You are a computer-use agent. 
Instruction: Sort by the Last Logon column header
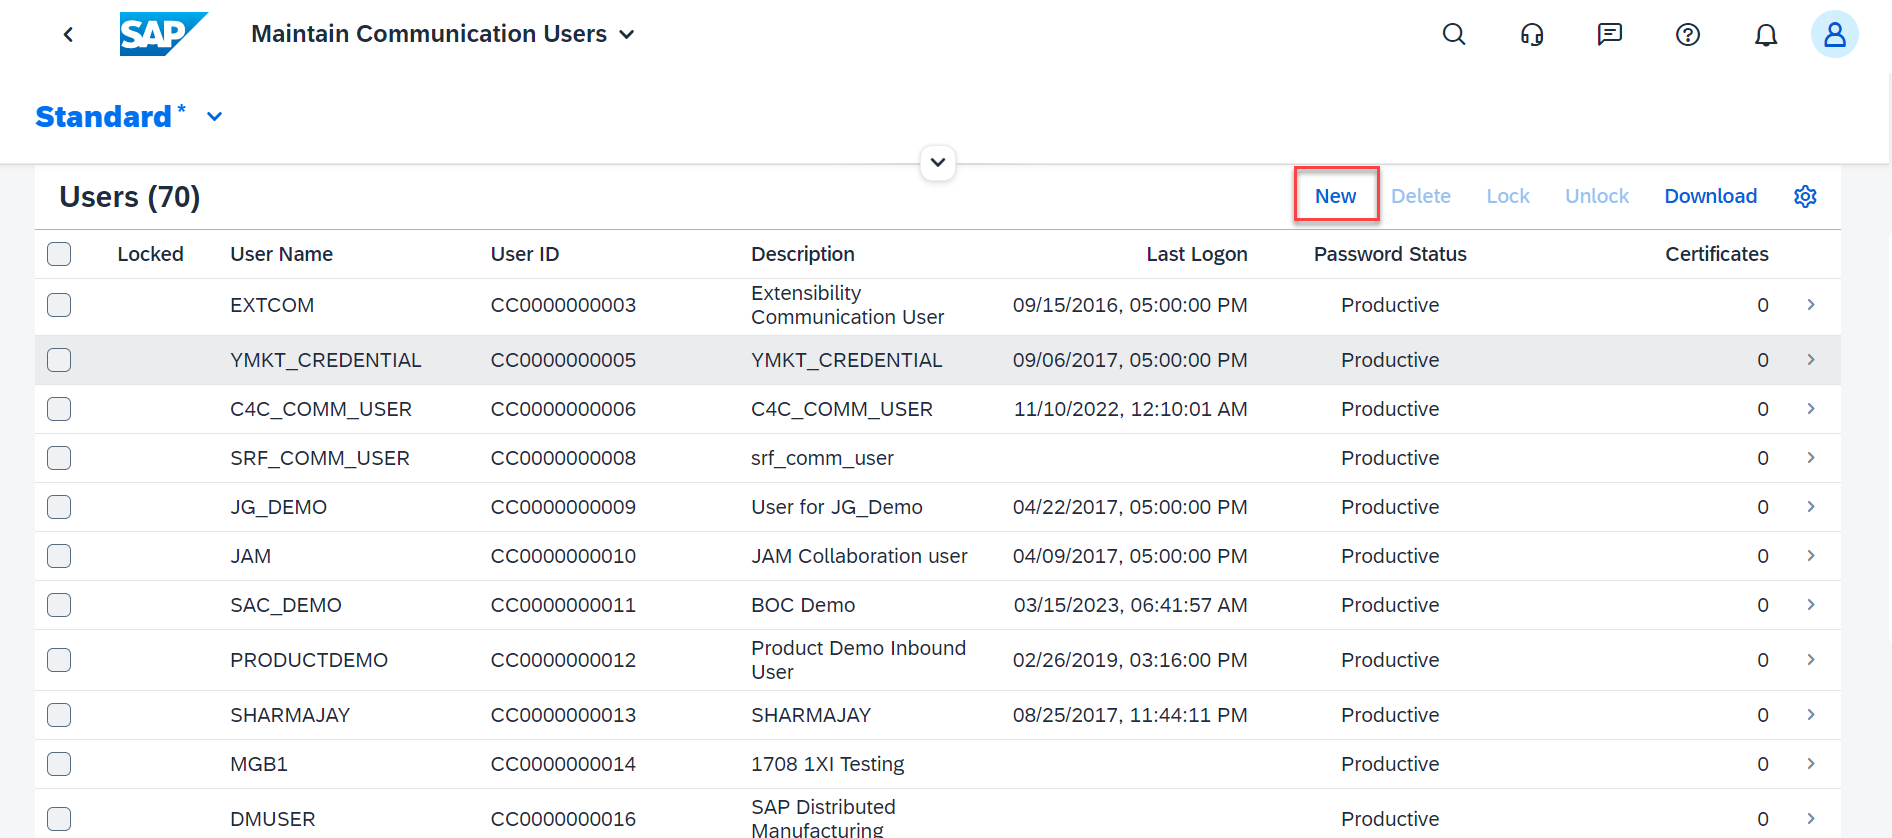(x=1196, y=254)
